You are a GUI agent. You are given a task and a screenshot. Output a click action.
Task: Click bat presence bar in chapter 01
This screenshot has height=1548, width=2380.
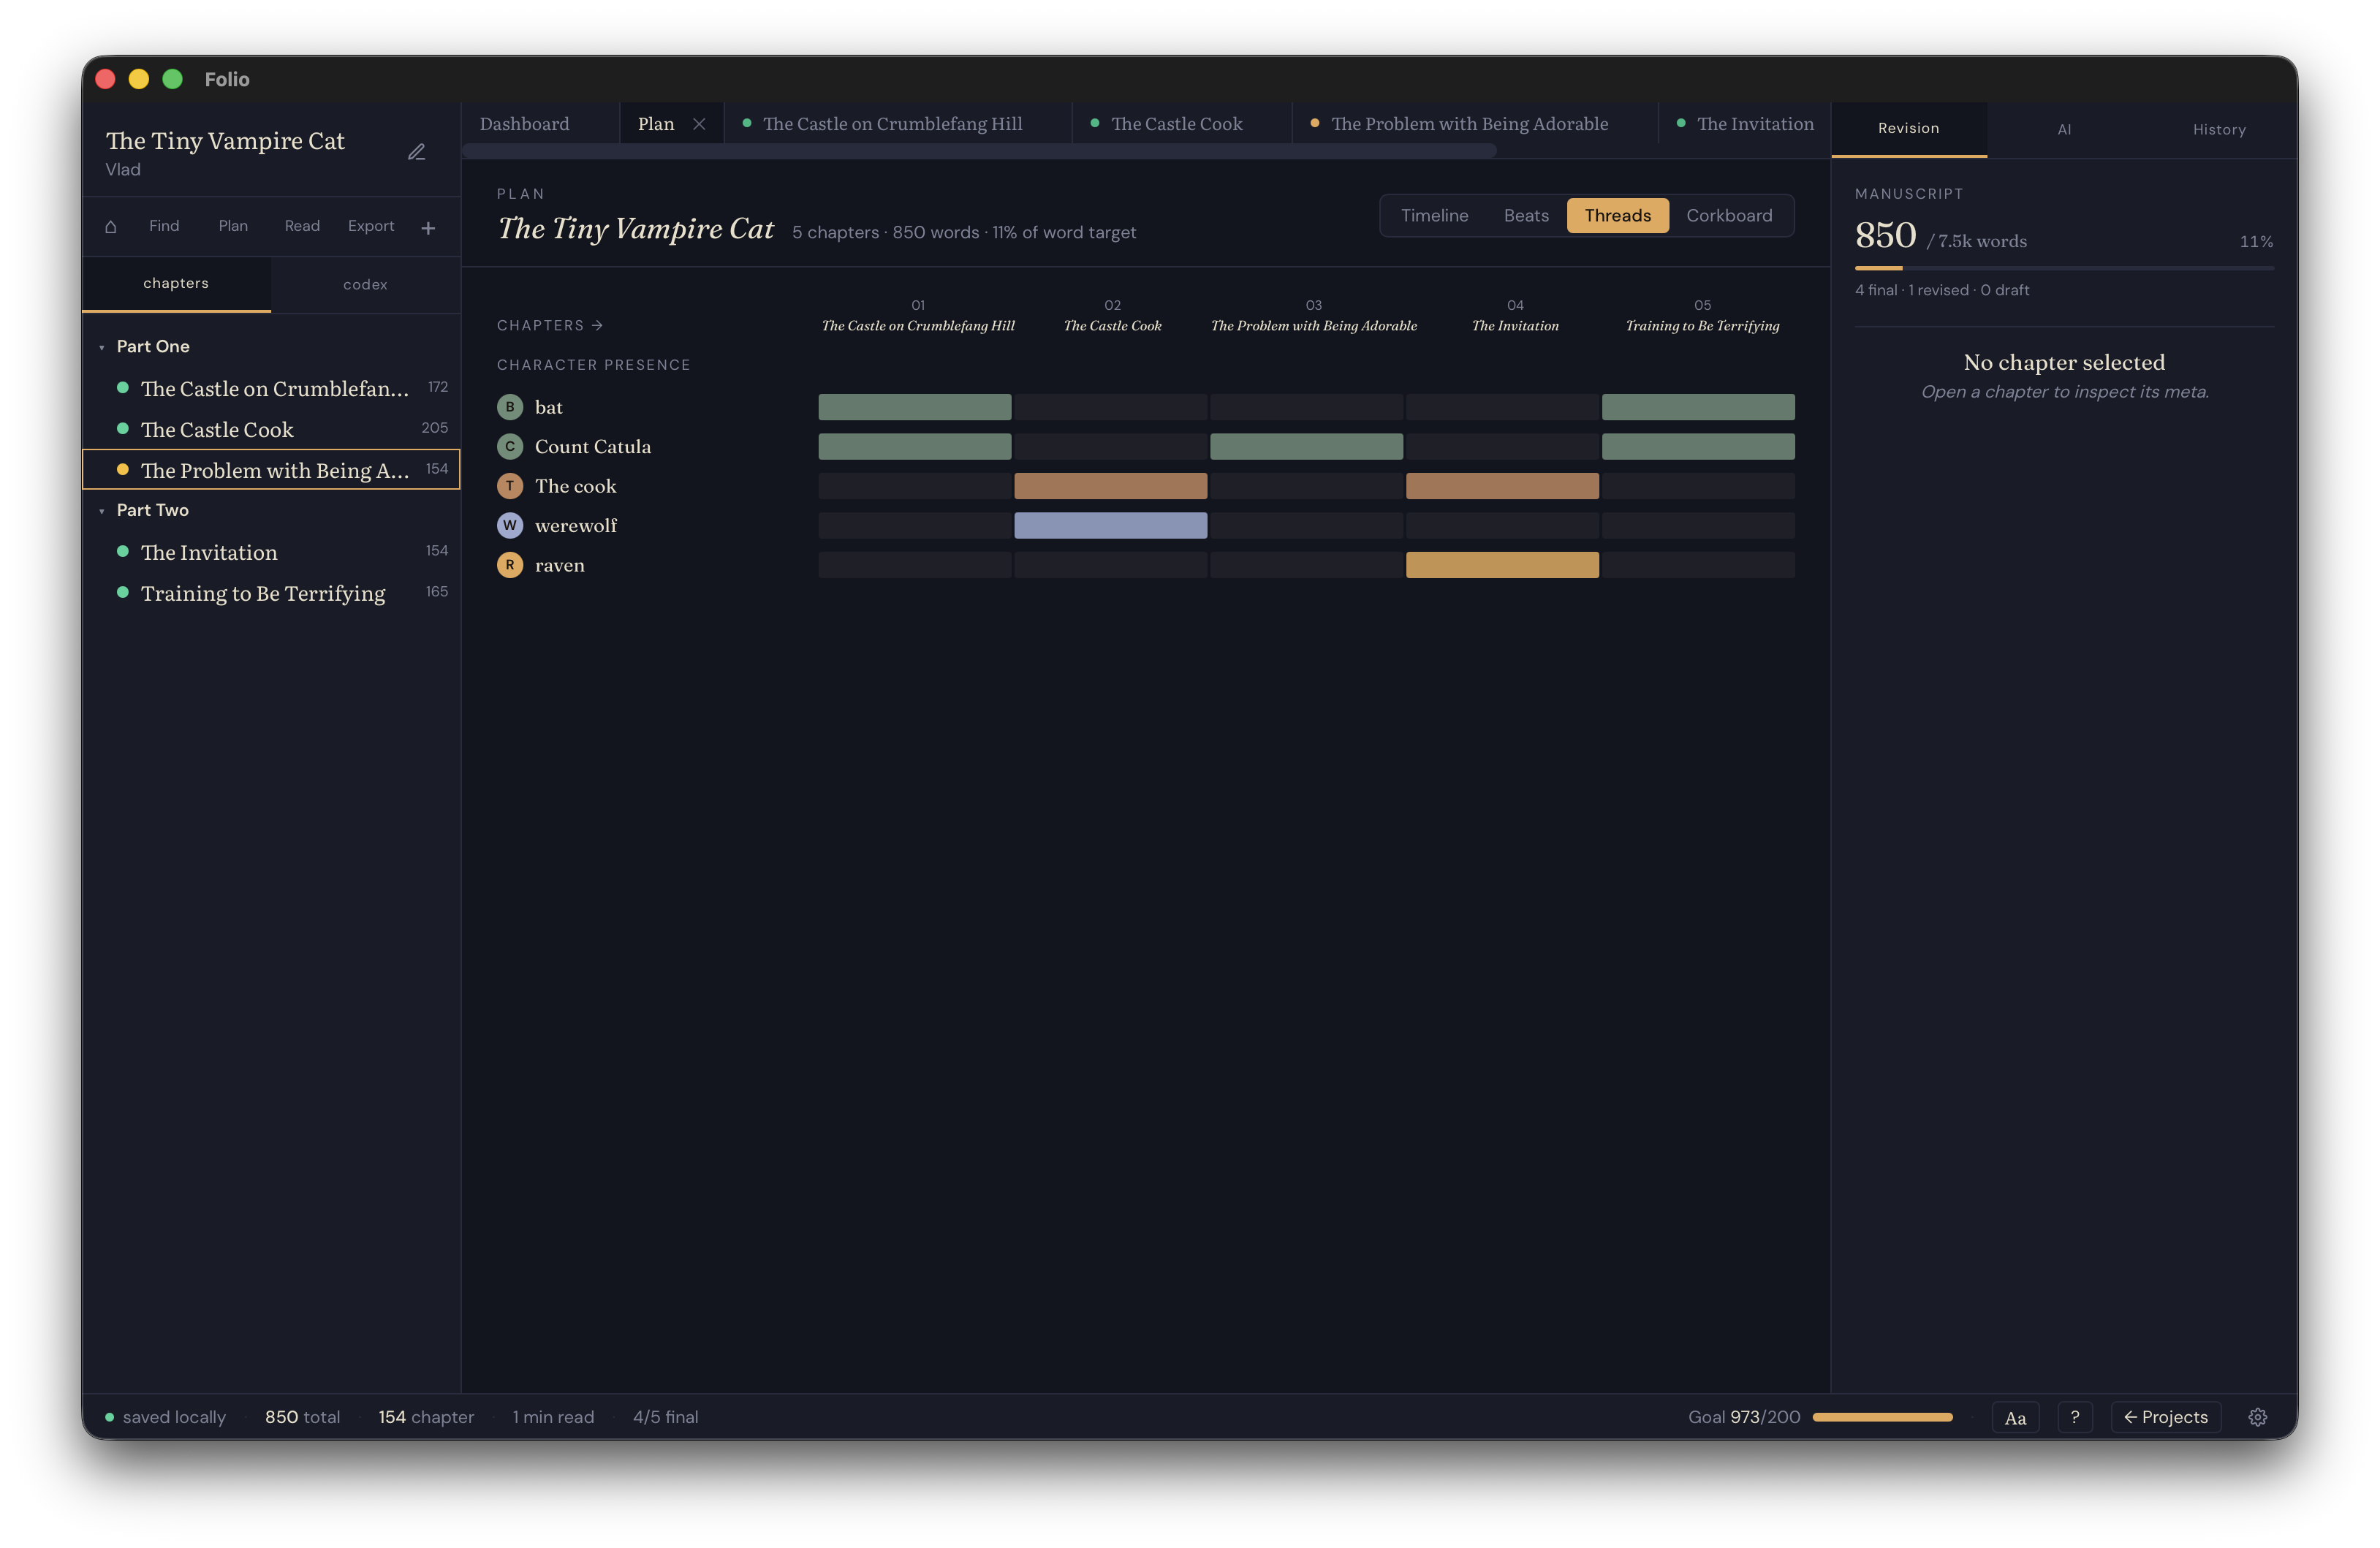coord(915,407)
